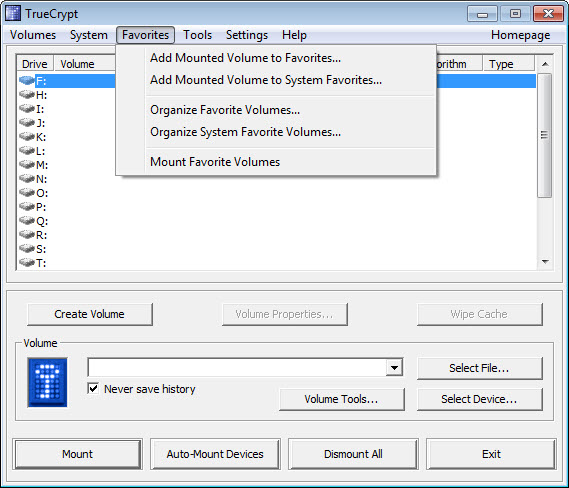Screen dimensions: 569x488
Task: Select the "Q:" drive letter text
Action: (42, 221)
